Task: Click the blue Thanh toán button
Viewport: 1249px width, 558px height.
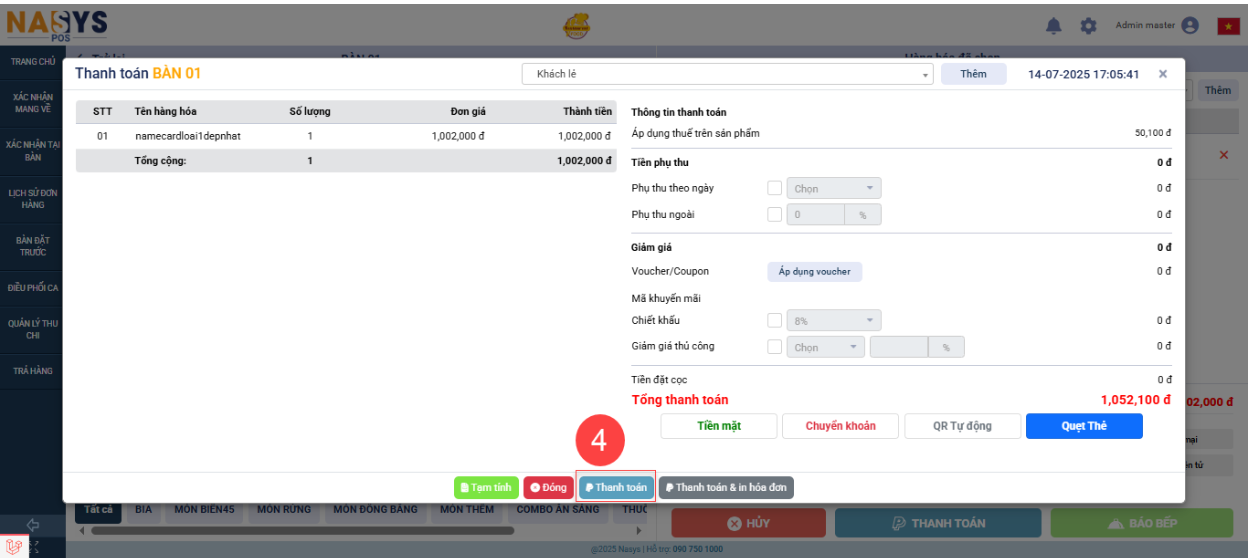Action: pyautogui.click(x=616, y=488)
